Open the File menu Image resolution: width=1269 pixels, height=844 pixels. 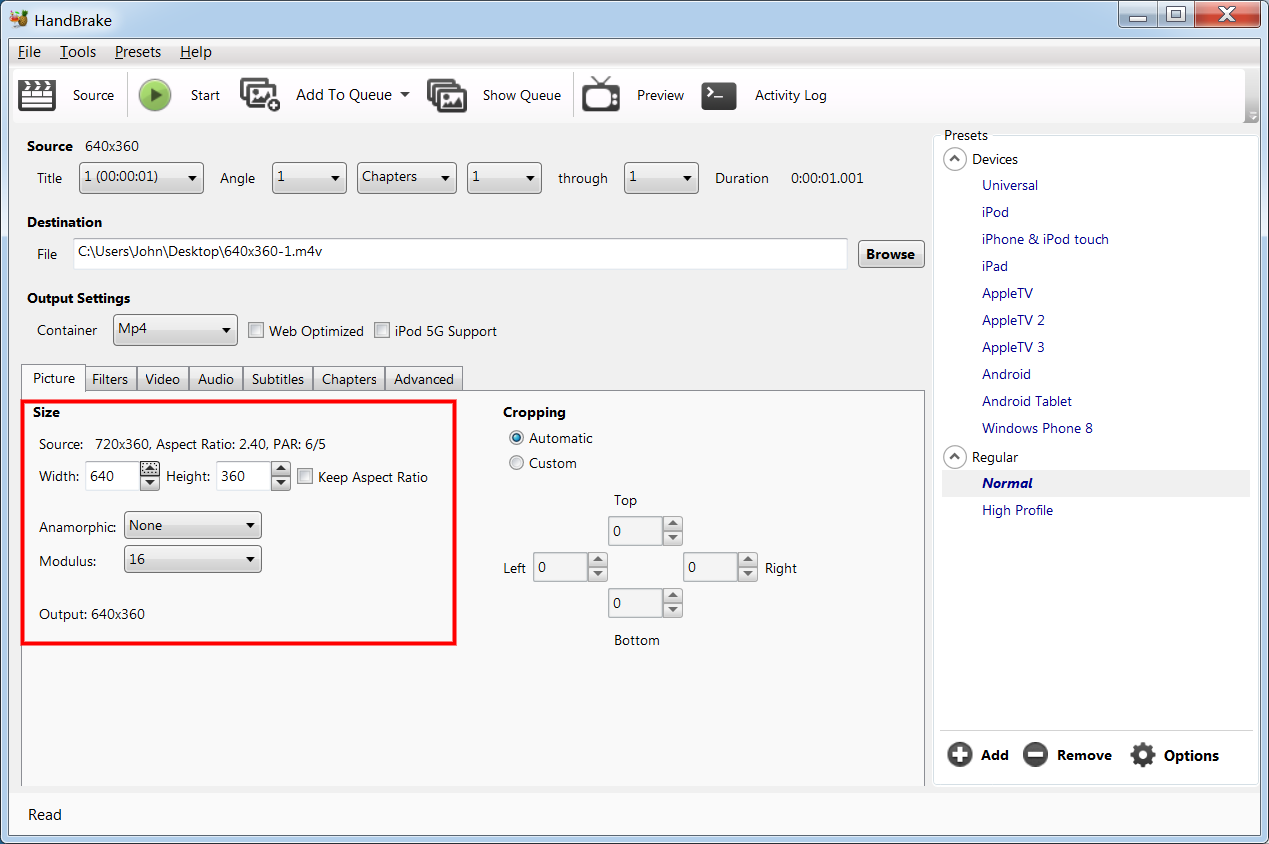pos(29,52)
